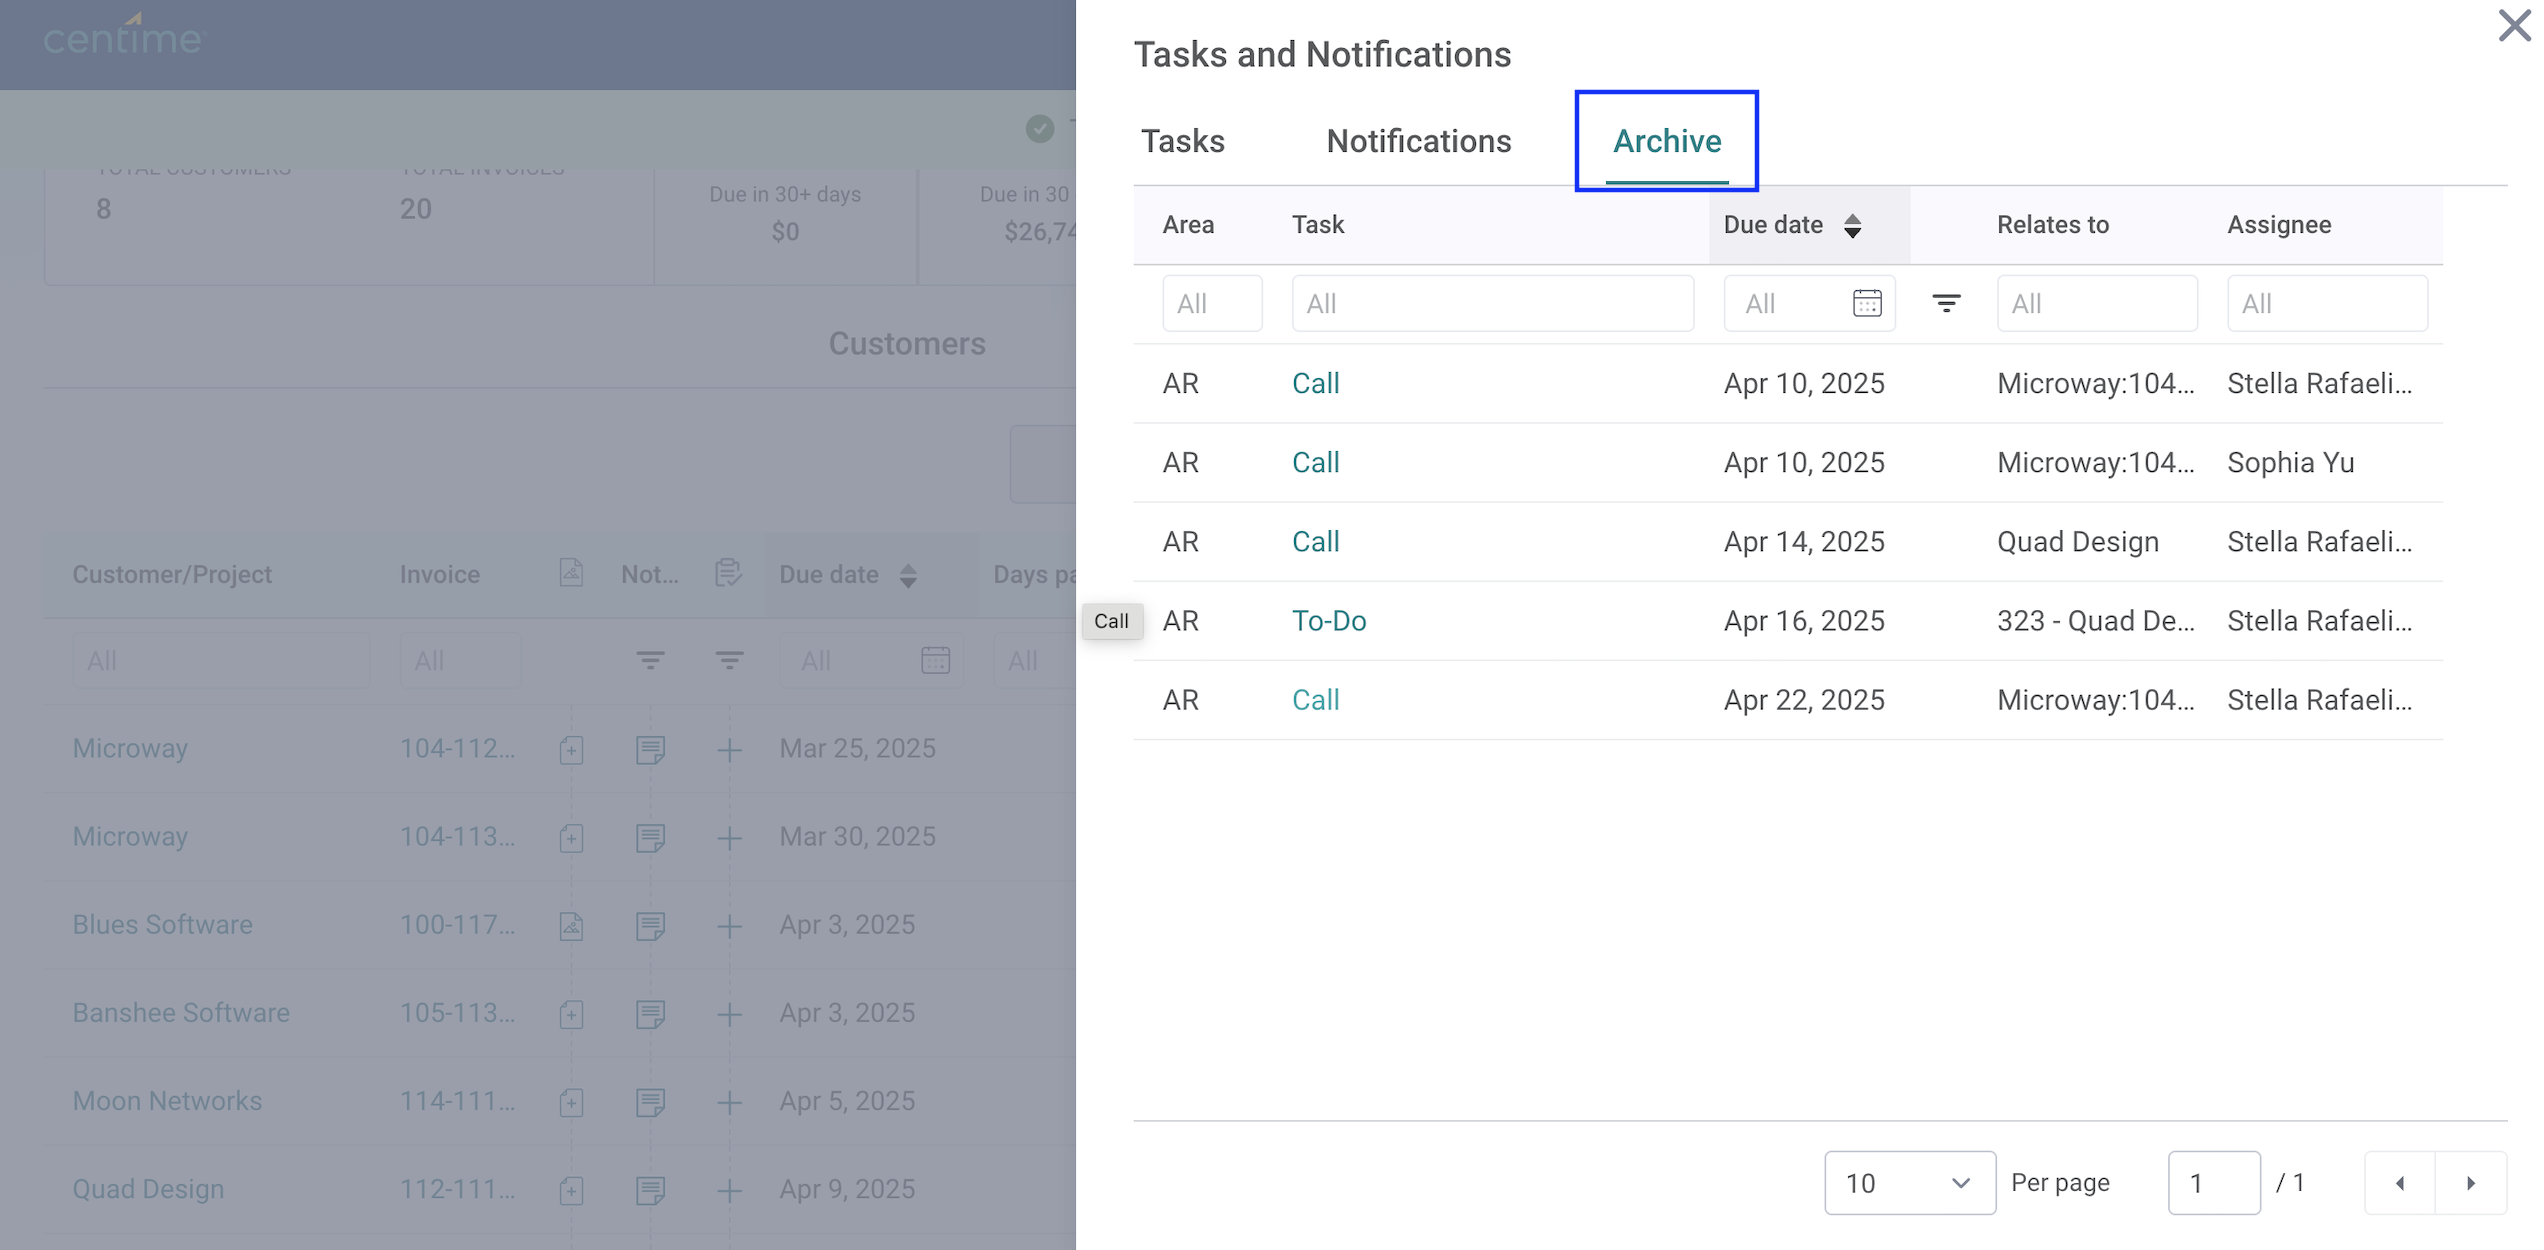Open notes icon for Moon Networks row
The height and width of the screenshot is (1250, 2544).
(650, 1102)
